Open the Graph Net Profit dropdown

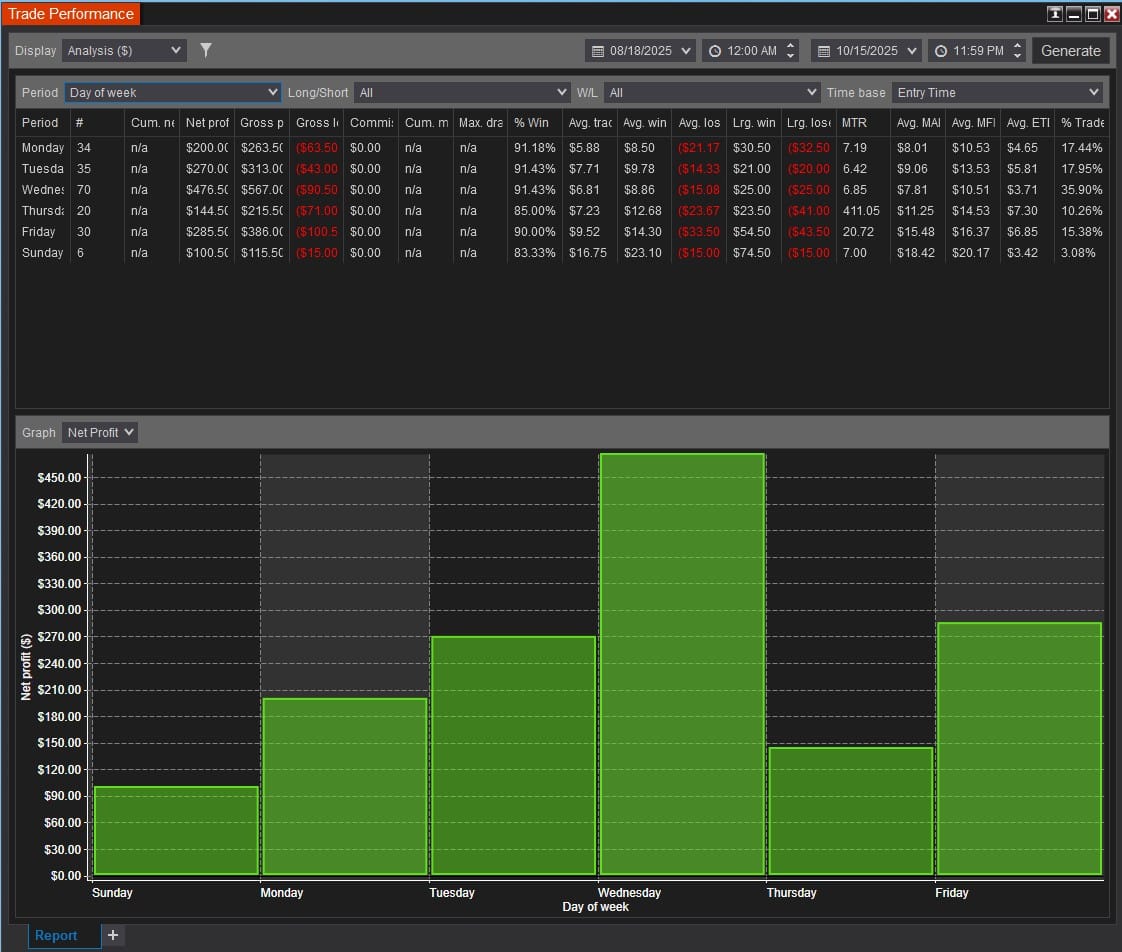tap(100, 432)
